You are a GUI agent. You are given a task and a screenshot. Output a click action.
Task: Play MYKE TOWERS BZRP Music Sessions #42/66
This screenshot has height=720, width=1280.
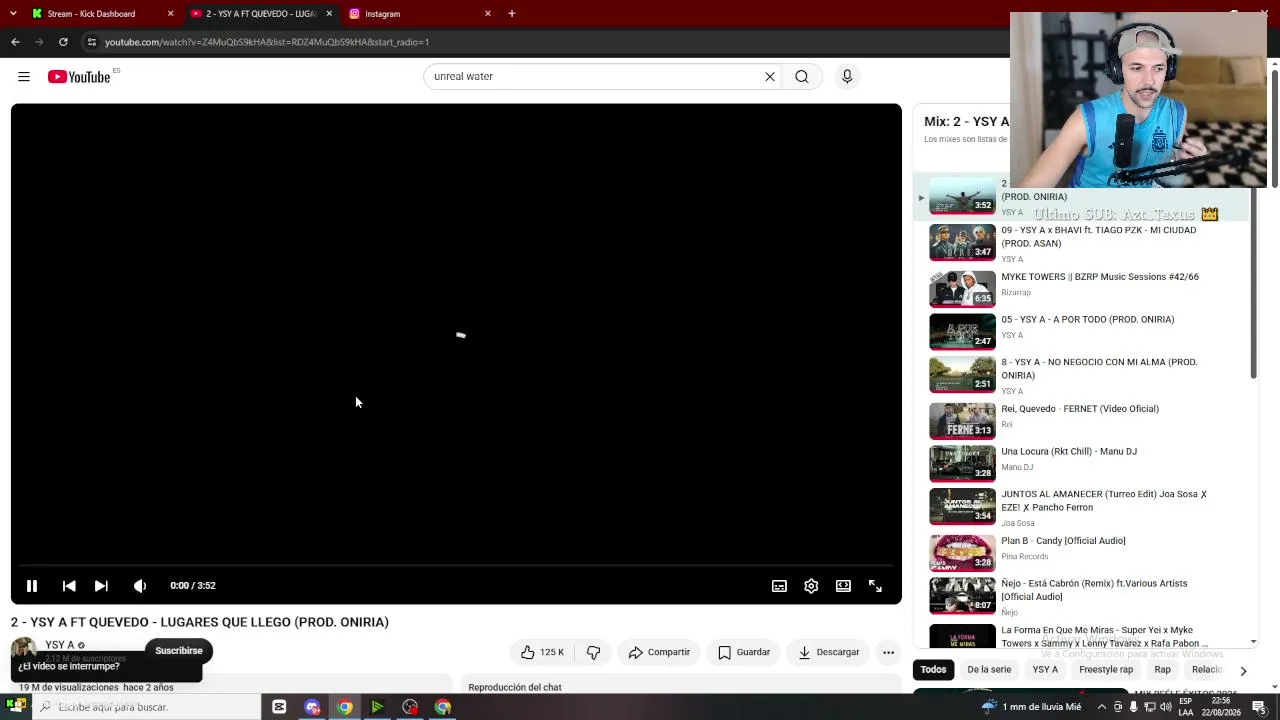click(1080, 289)
